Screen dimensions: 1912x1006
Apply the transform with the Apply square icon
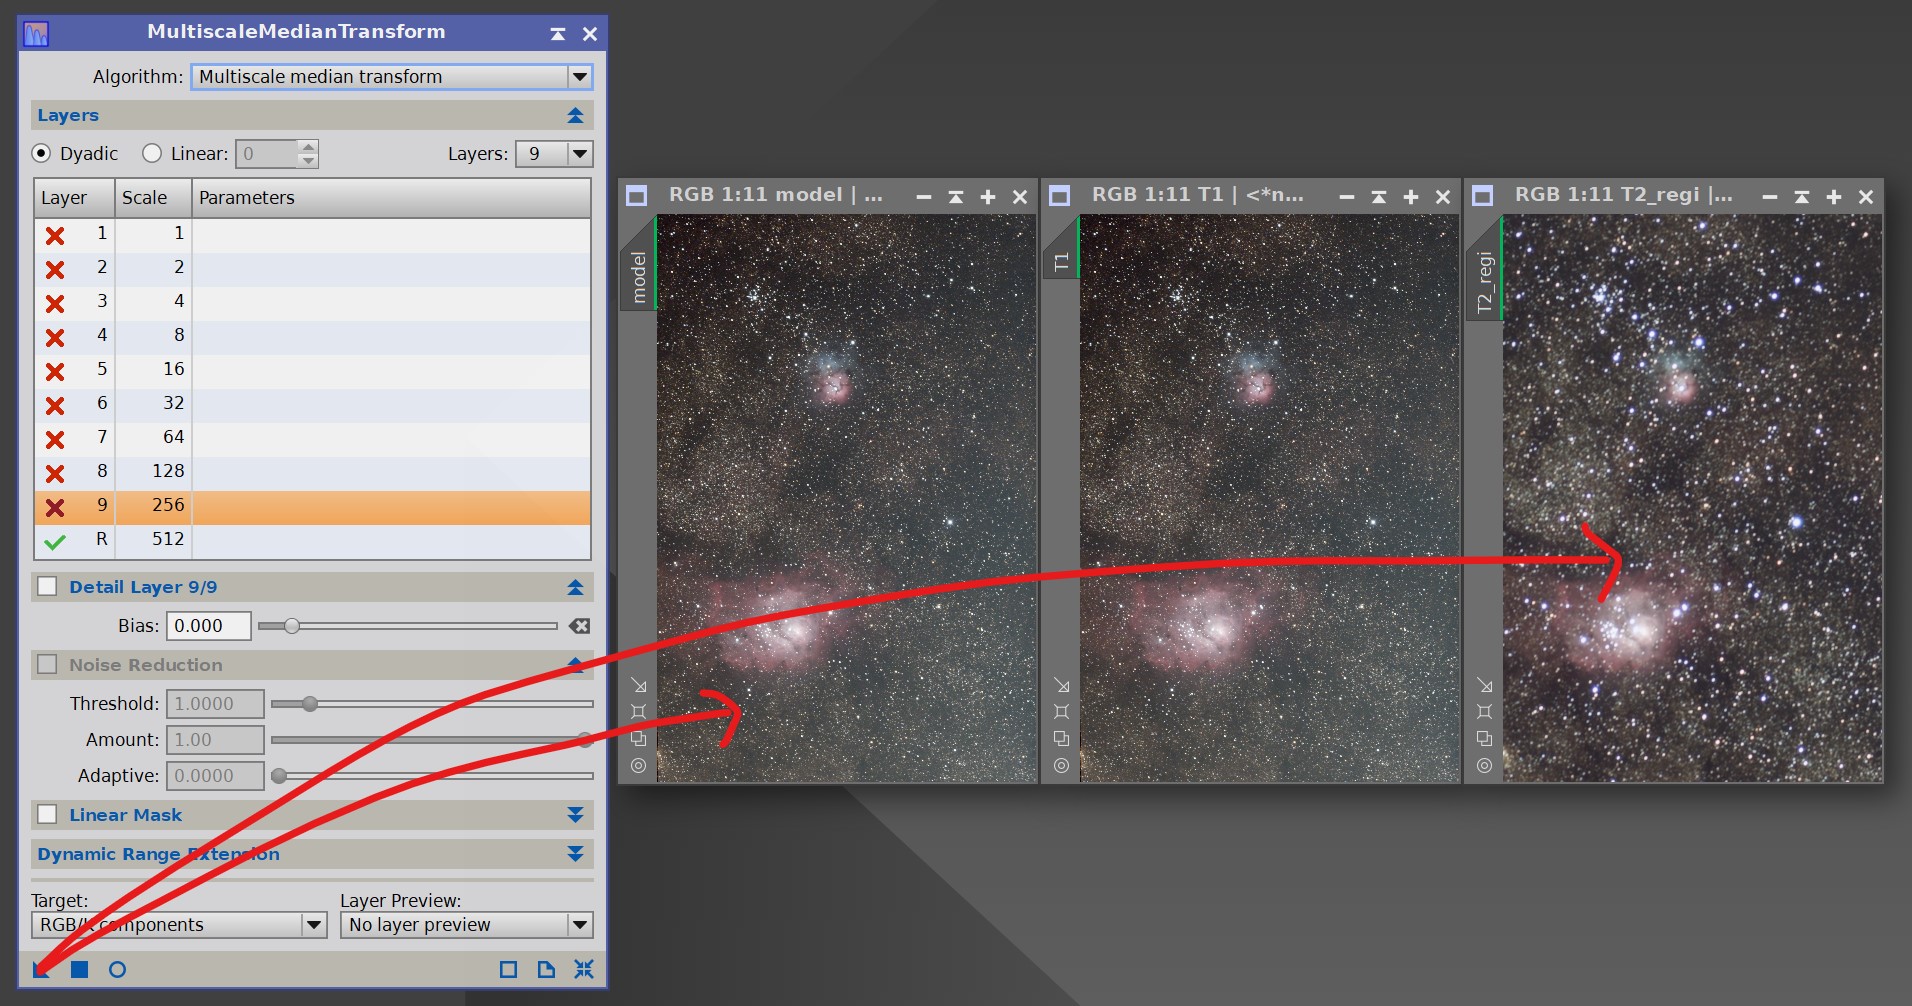point(81,969)
